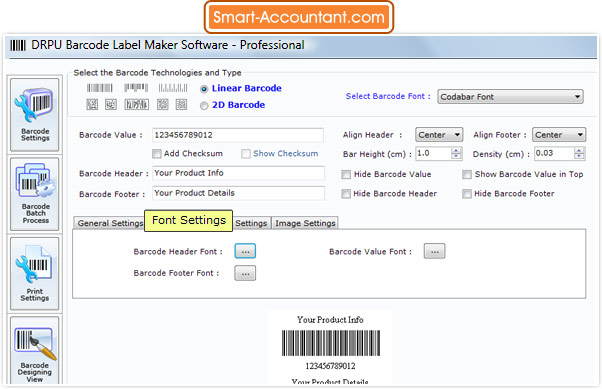Image resolution: width=602 pixels, height=389 pixels.
Task: Click the second 2D barcode sample icon
Action: [111, 104]
